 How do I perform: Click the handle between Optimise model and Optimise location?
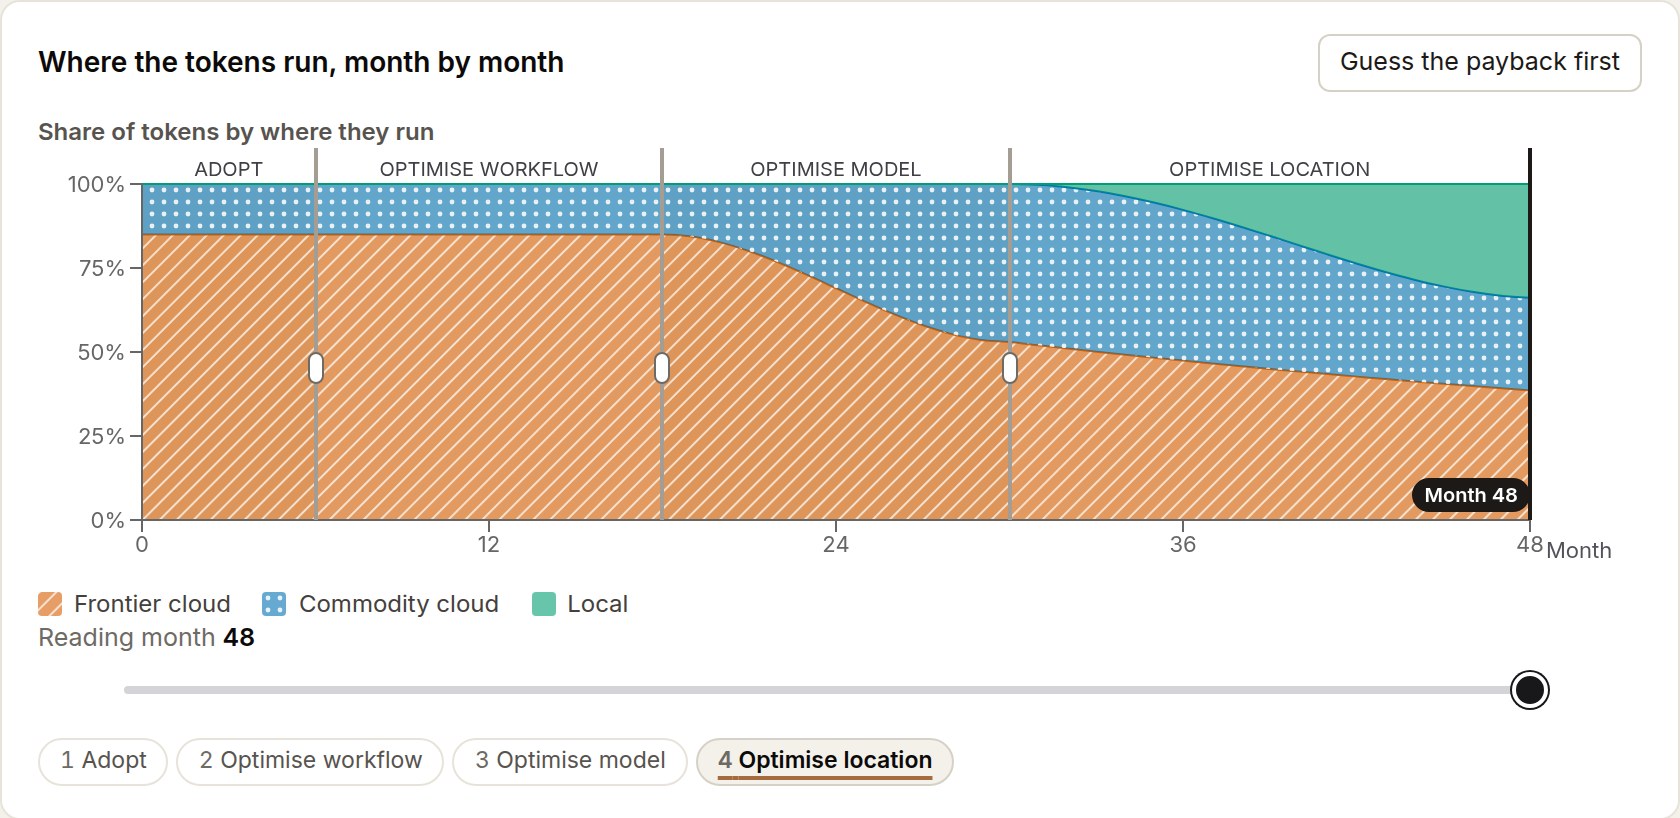tap(1010, 368)
